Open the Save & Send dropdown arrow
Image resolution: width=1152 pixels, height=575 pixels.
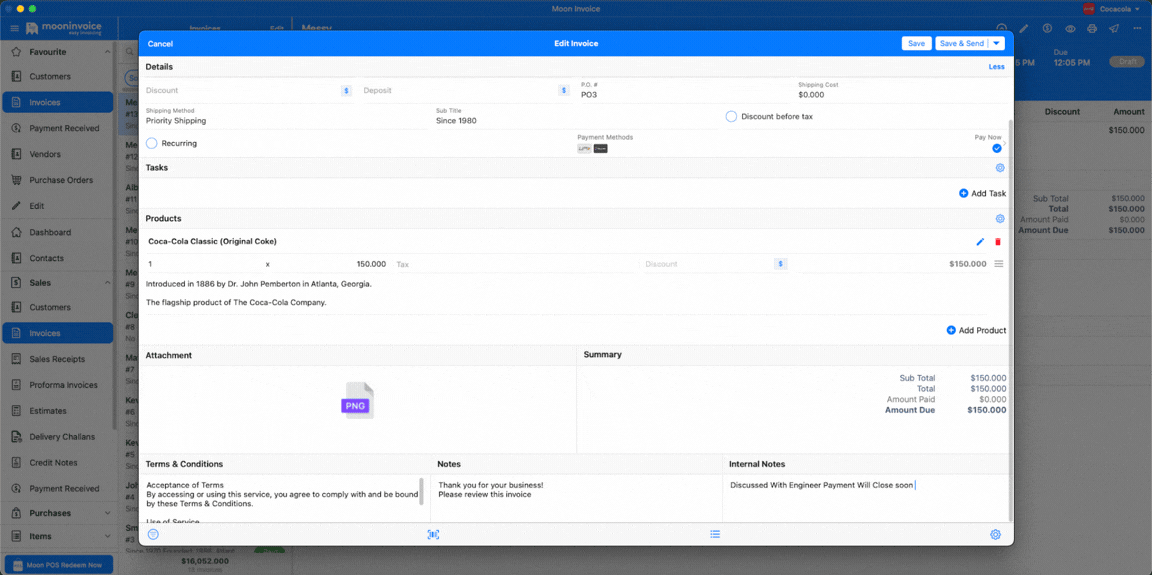996,43
